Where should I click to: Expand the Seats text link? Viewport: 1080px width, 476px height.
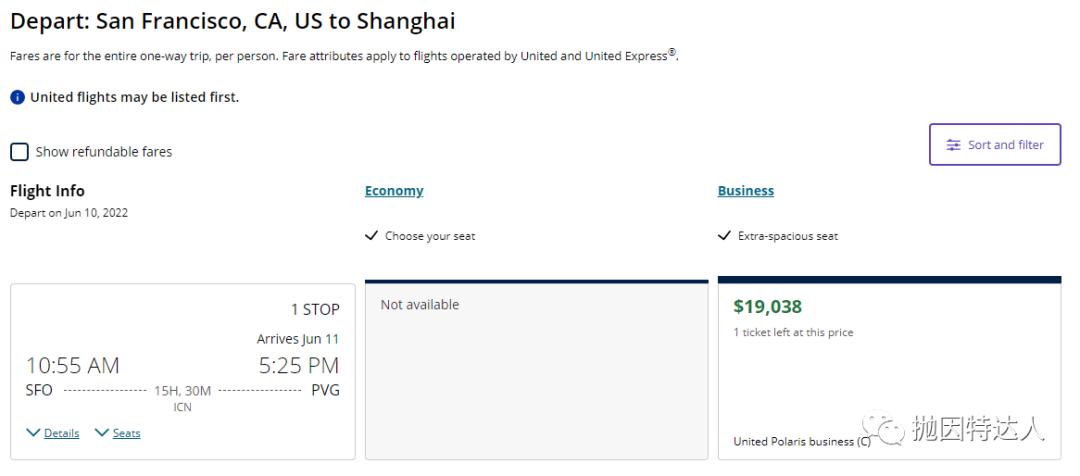click(126, 433)
